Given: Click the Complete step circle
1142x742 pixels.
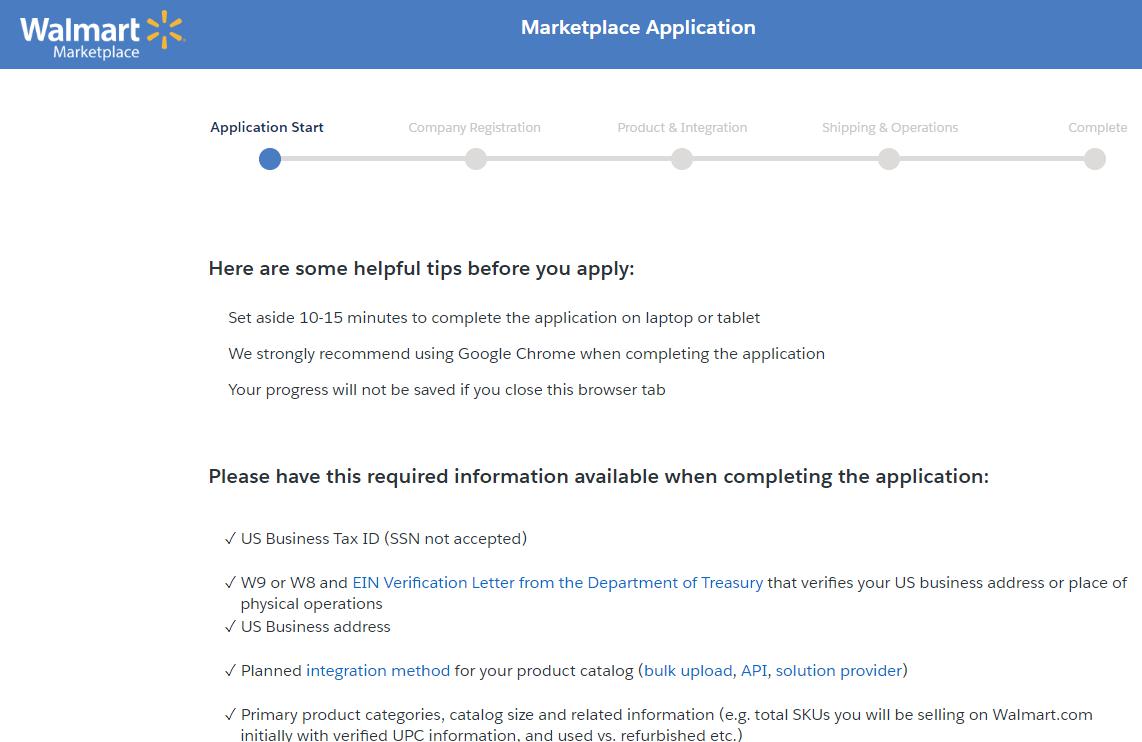Looking at the screenshot, I should (1095, 159).
